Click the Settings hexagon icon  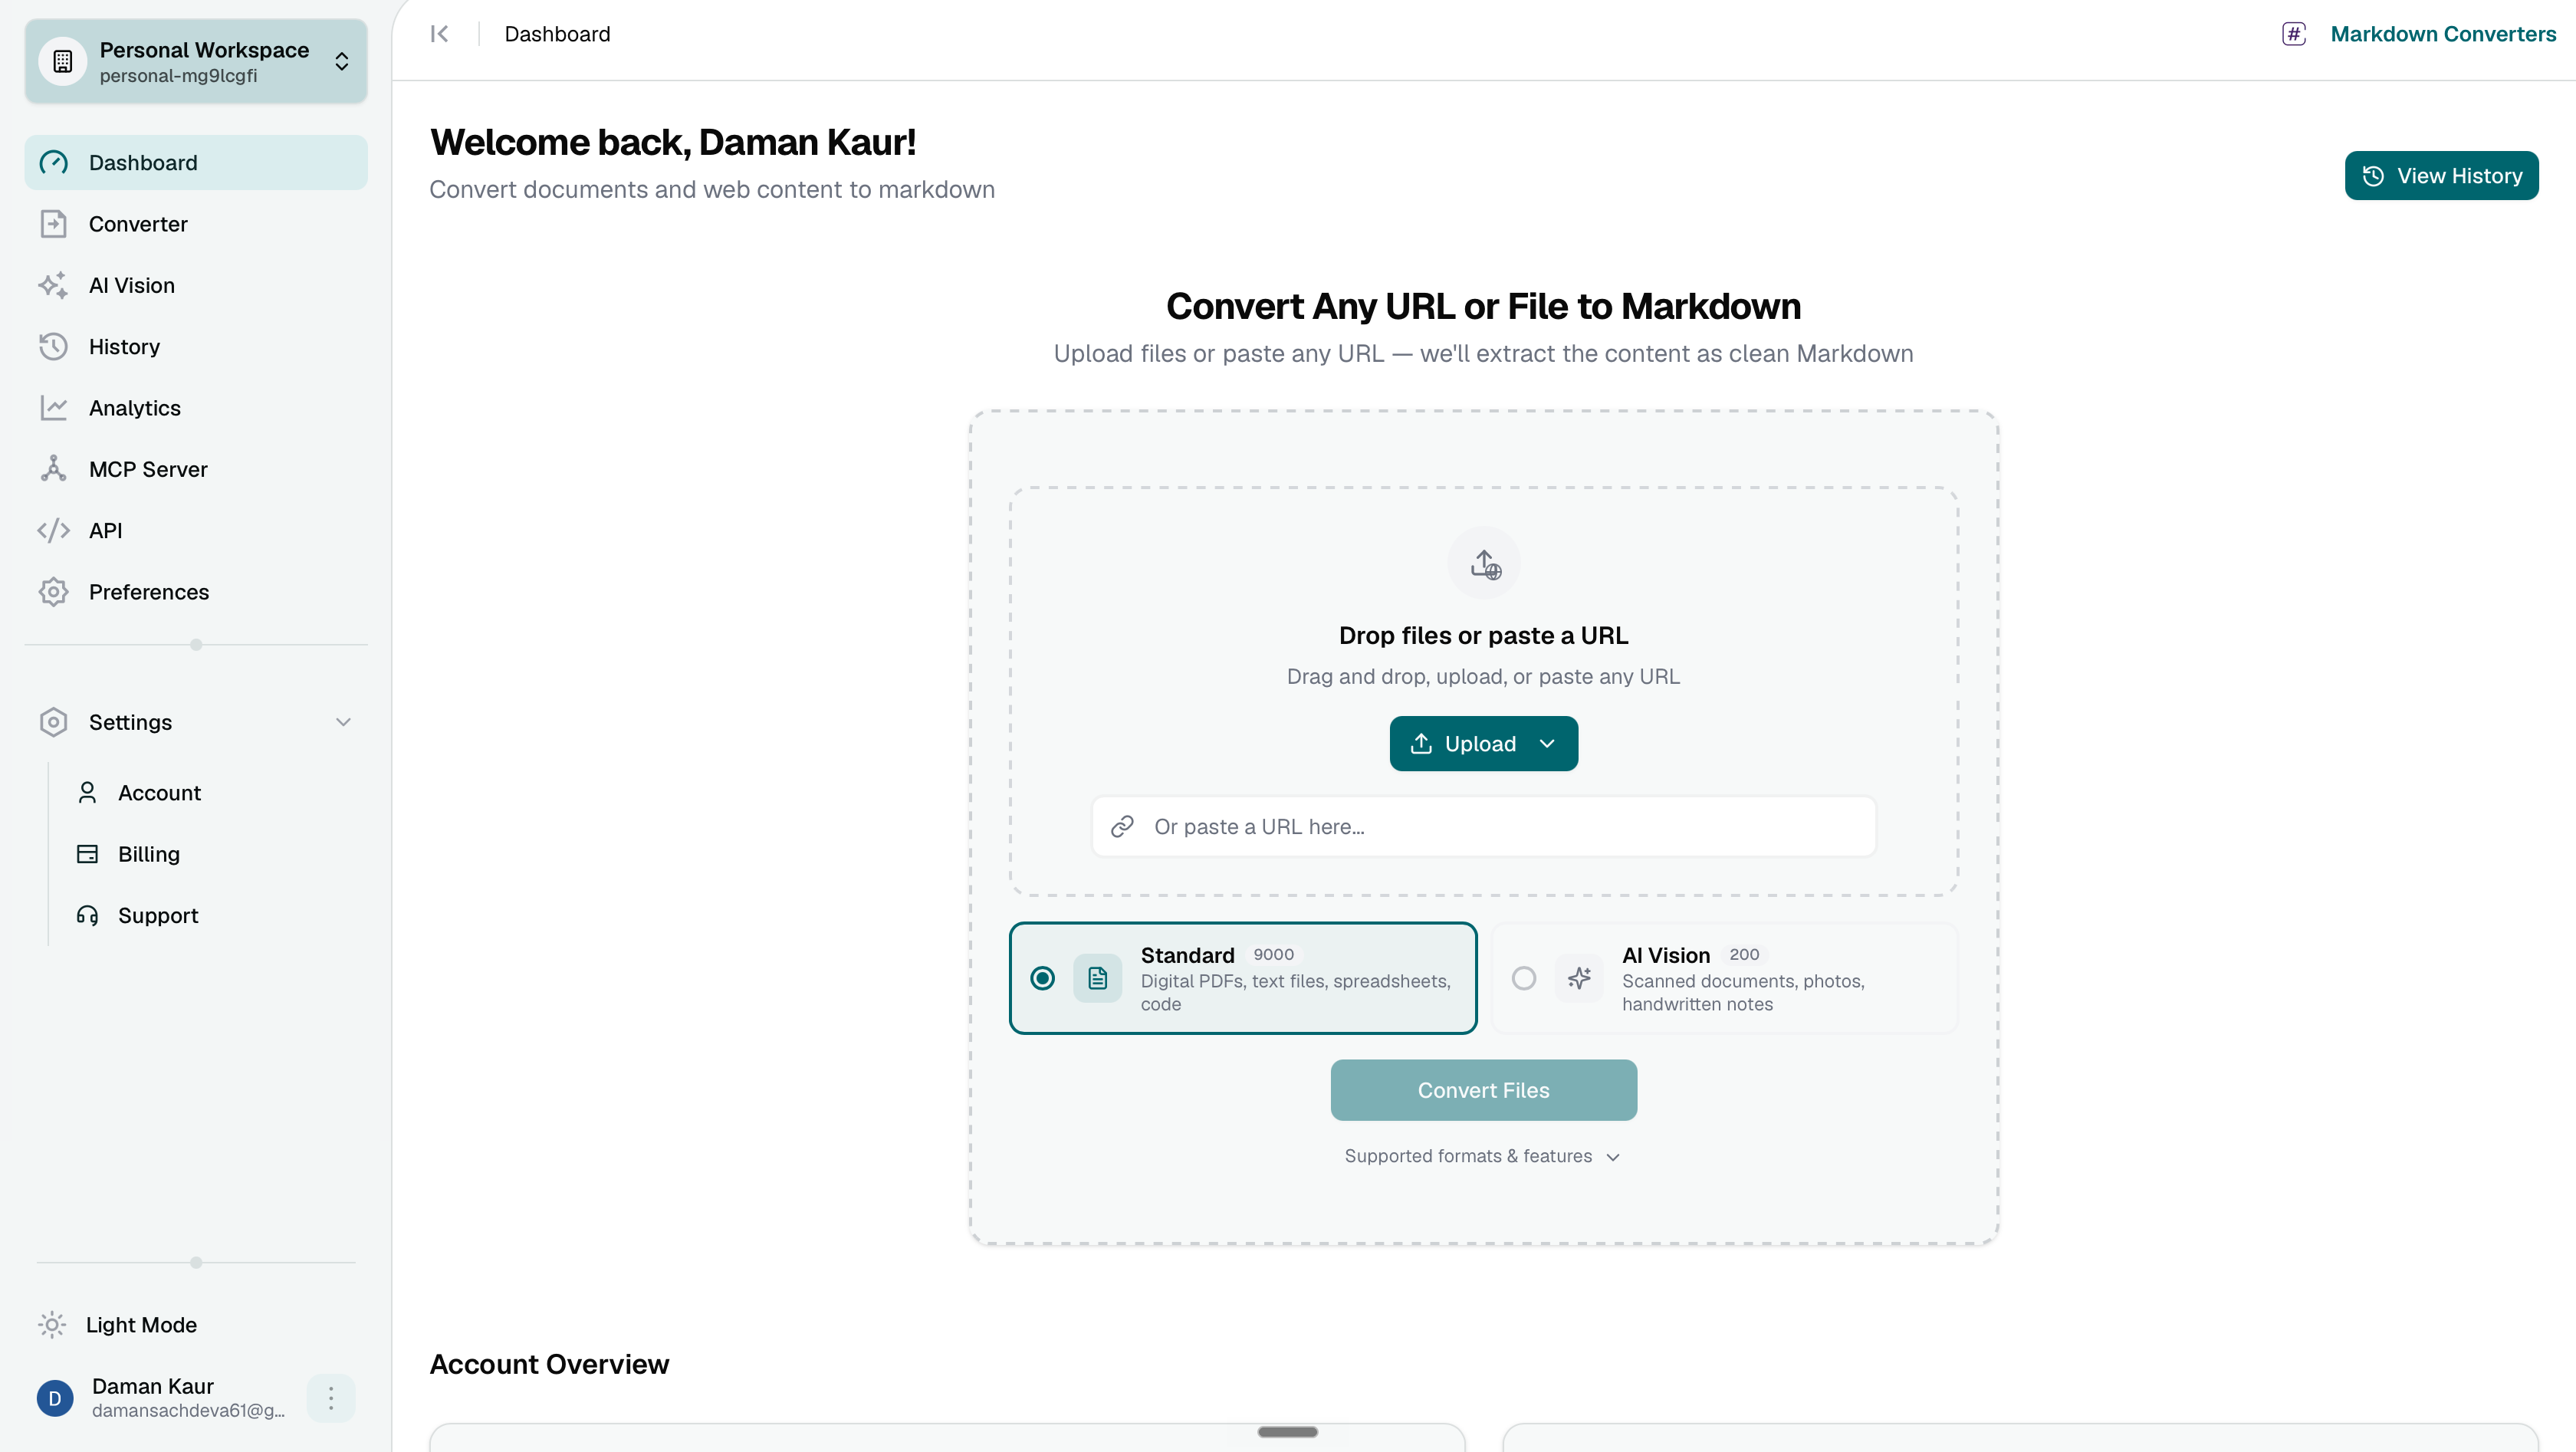tap(53, 722)
